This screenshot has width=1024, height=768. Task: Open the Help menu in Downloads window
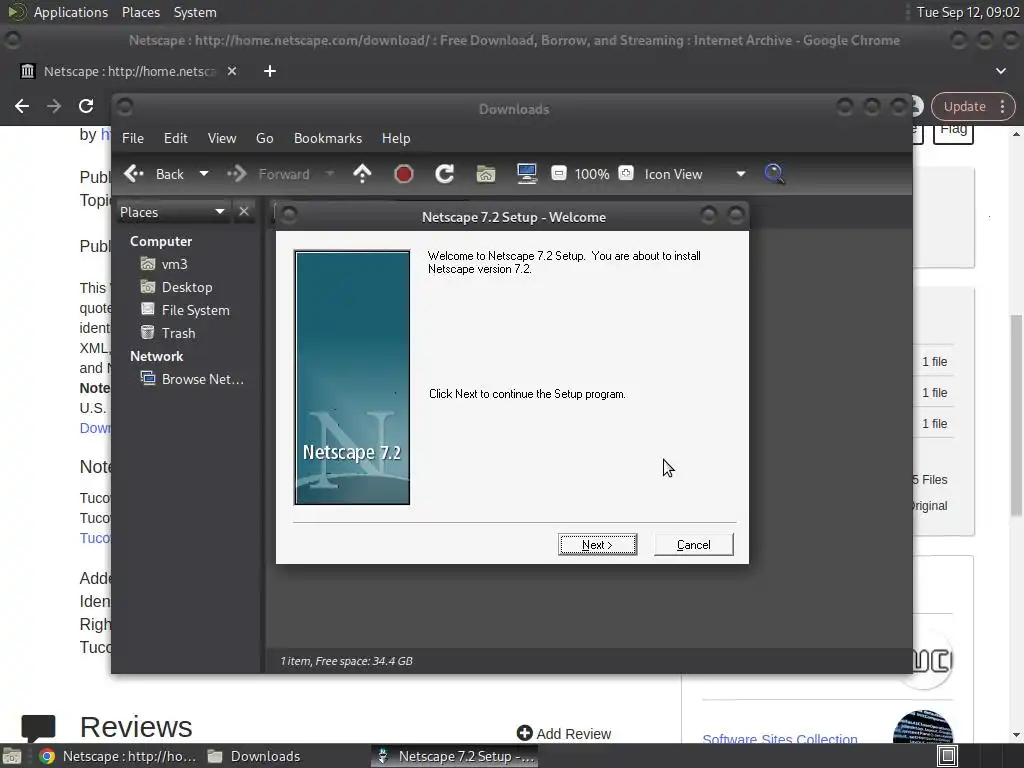click(396, 138)
